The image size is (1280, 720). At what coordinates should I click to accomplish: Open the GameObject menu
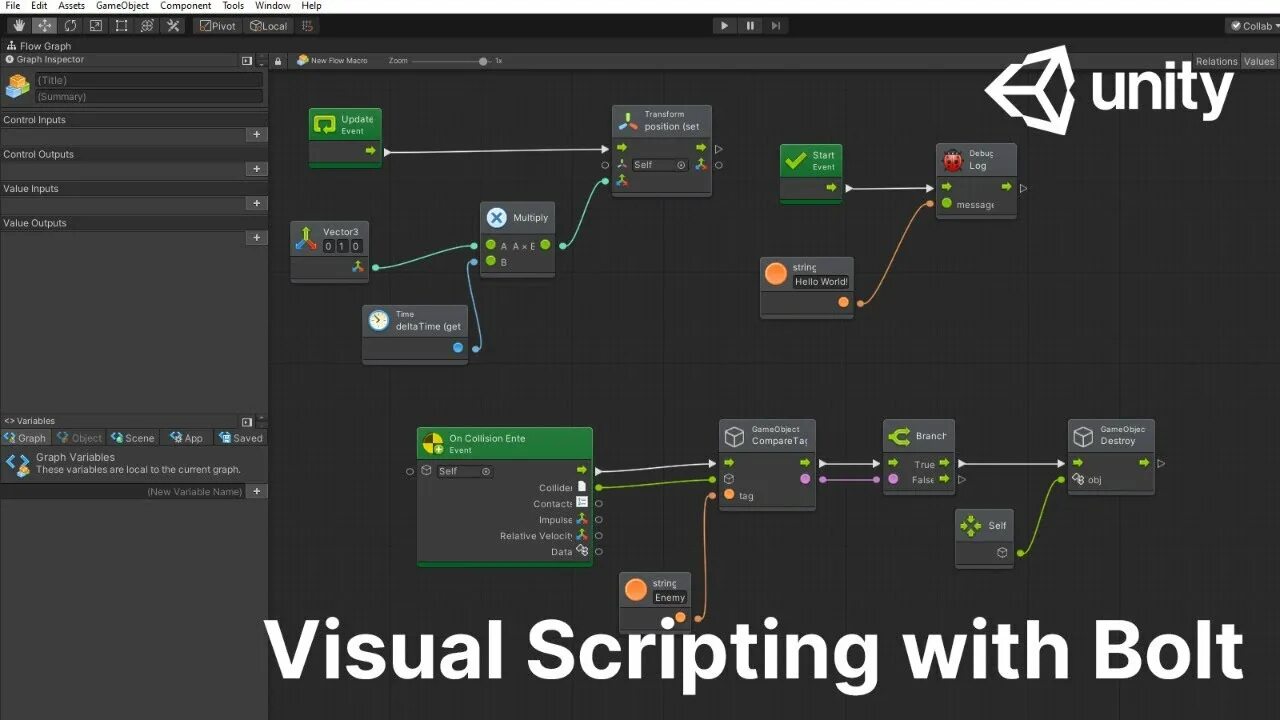tap(122, 6)
